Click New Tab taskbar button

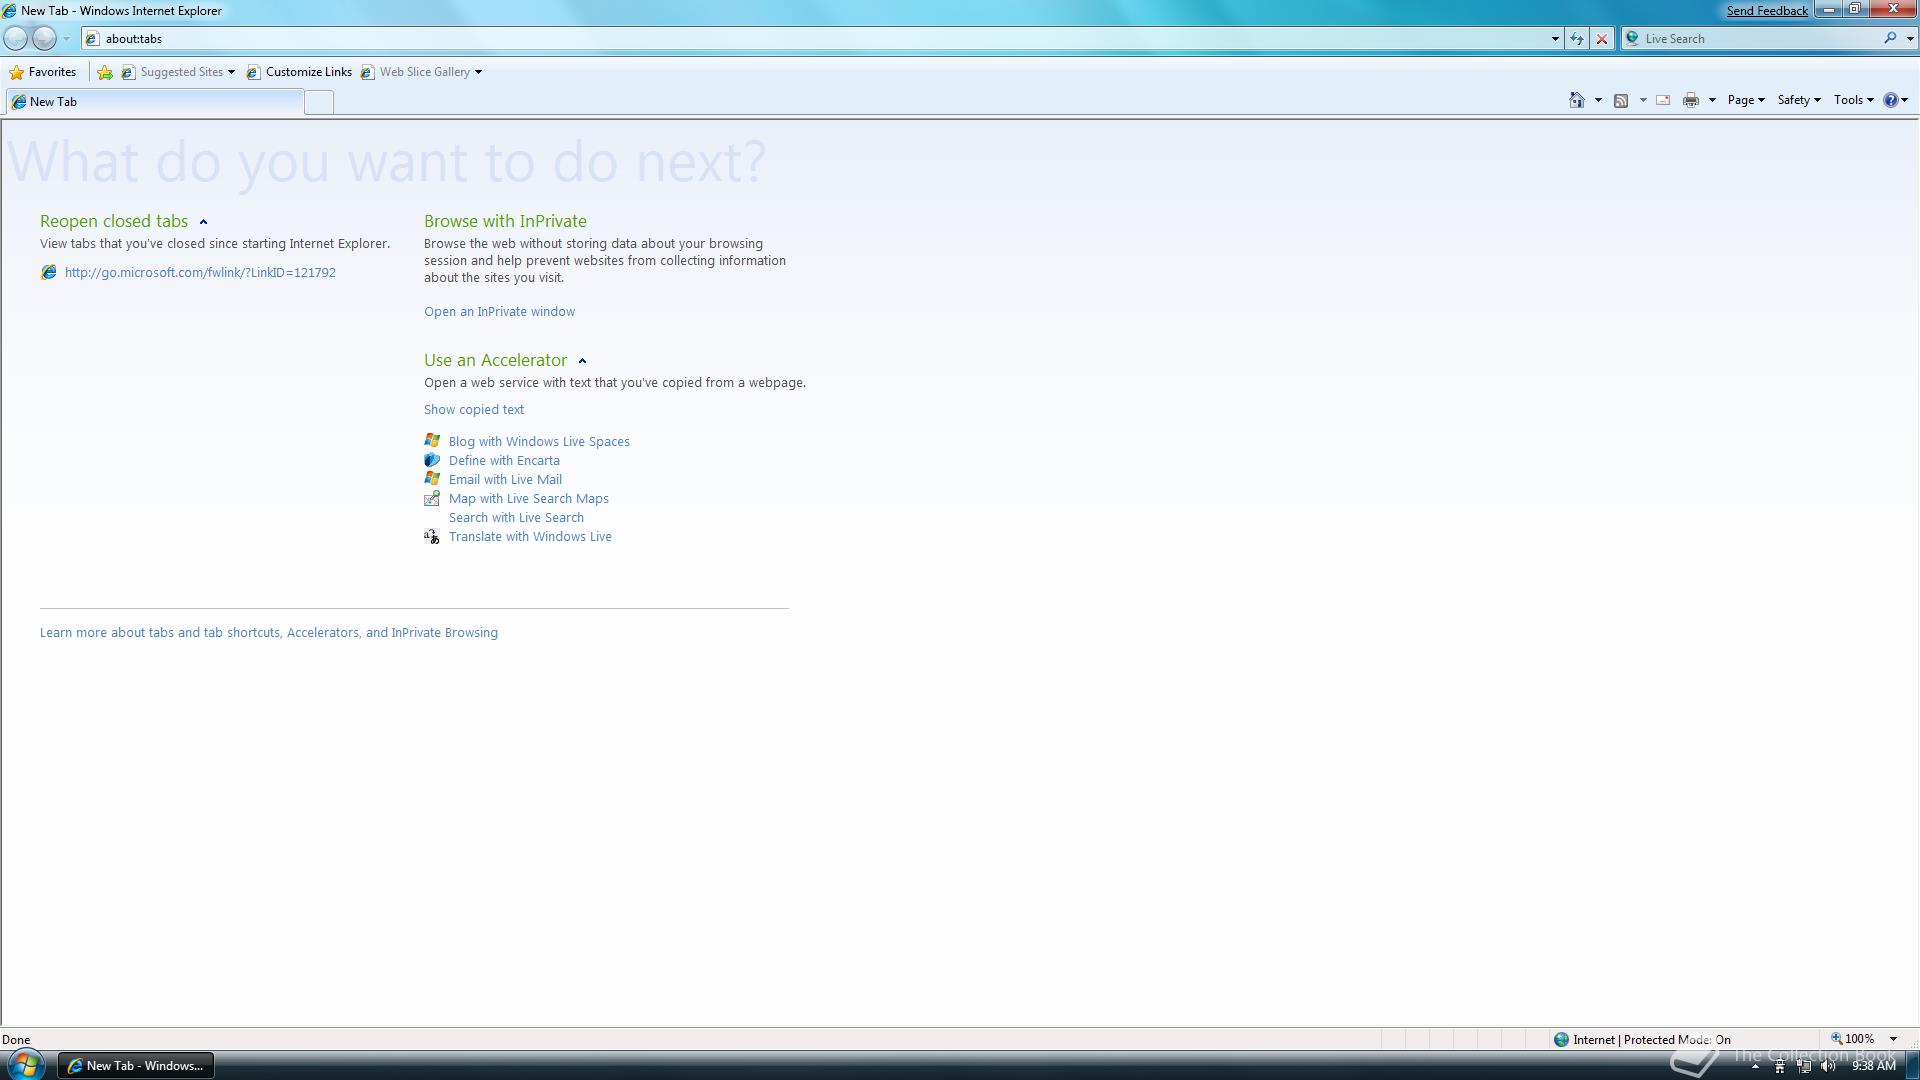coord(136,1066)
